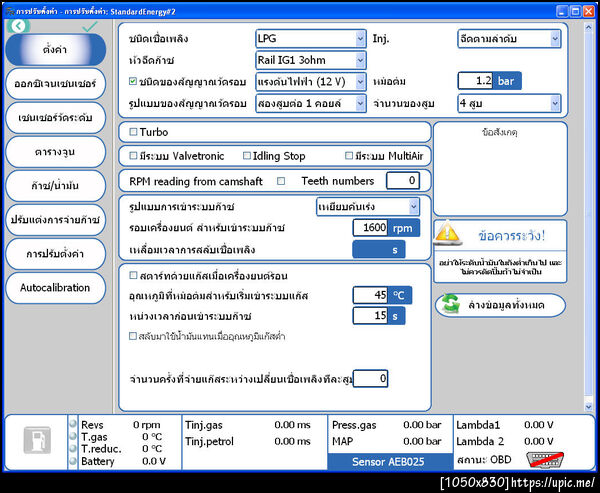The image size is (600, 493).
Task: Open the 4 cylinders dropdown
Action: click(509, 103)
